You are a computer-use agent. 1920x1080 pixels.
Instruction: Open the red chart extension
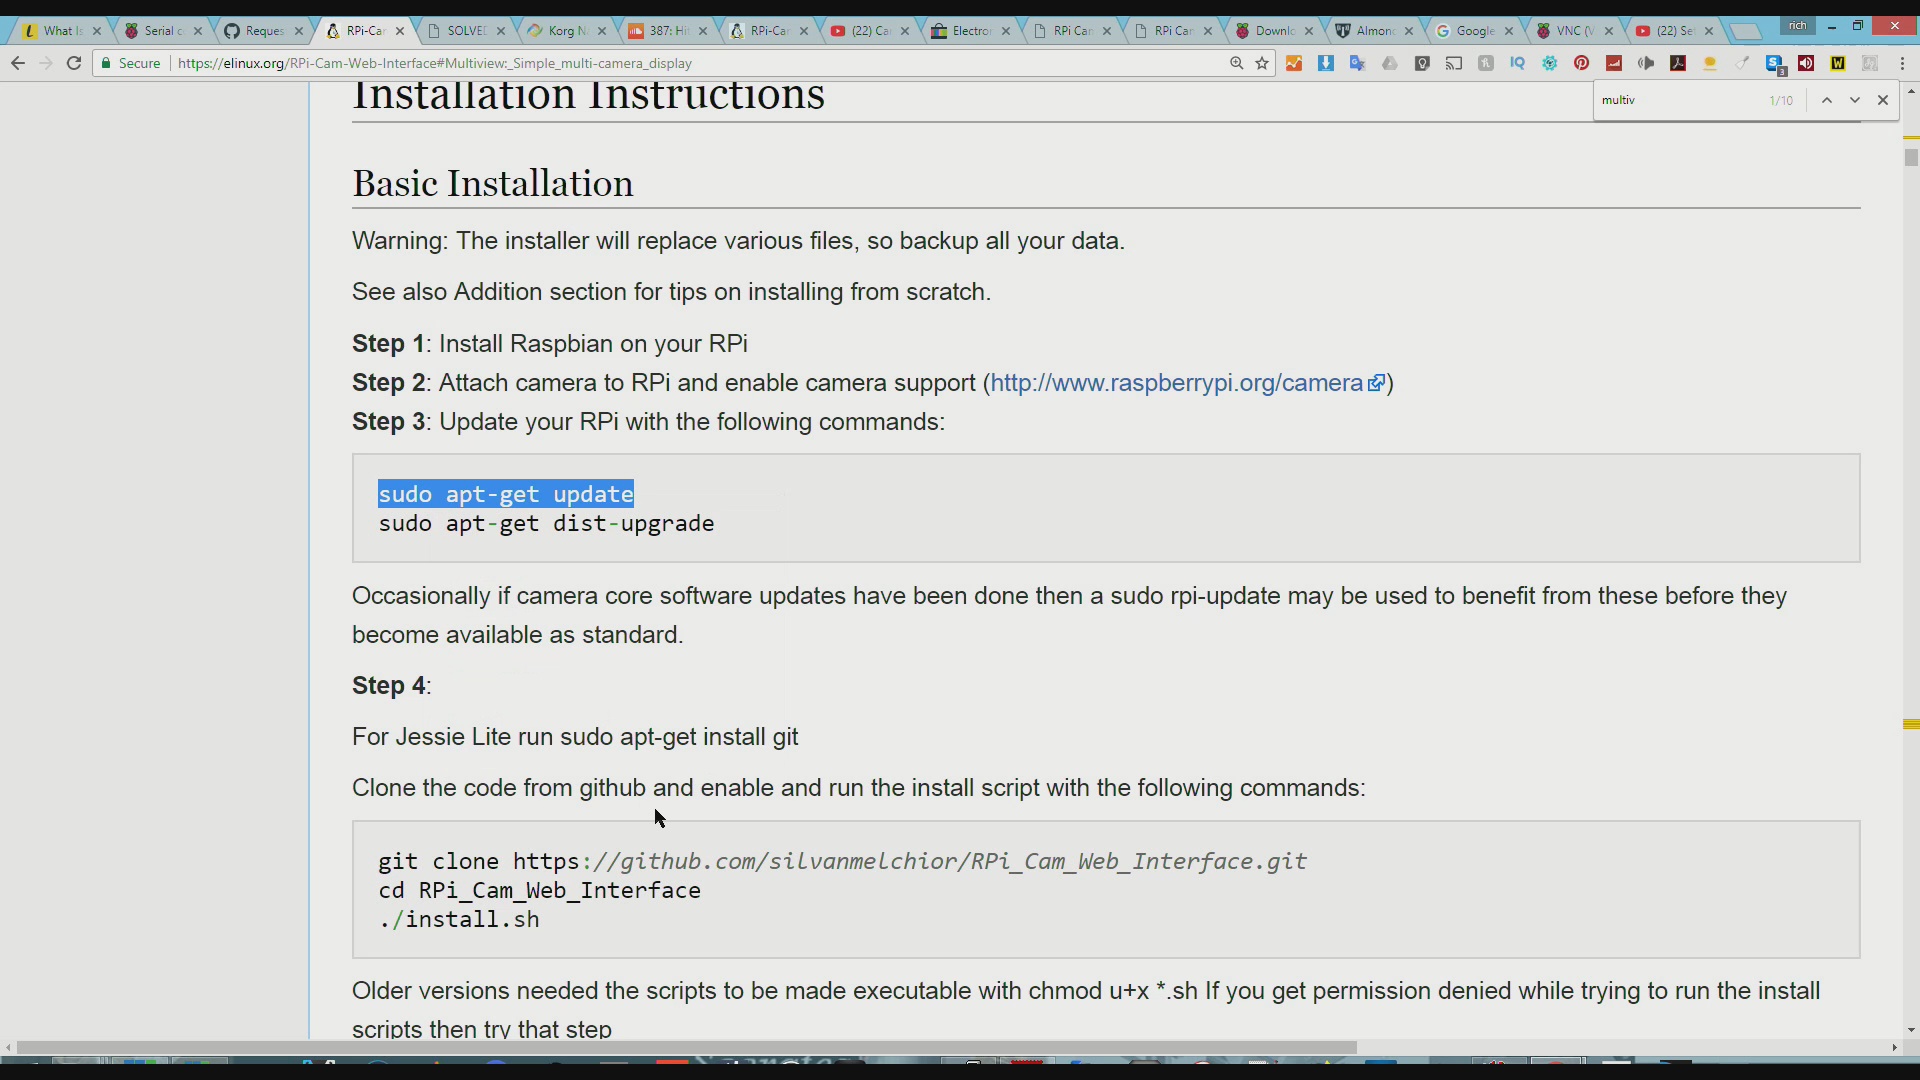(1614, 63)
